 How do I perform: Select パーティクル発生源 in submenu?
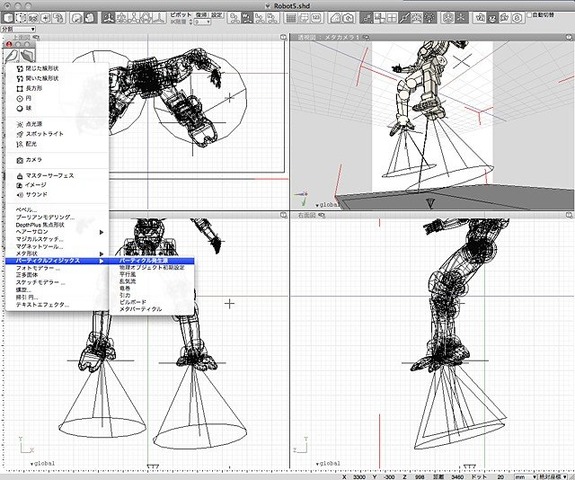click(x=152, y=261)
